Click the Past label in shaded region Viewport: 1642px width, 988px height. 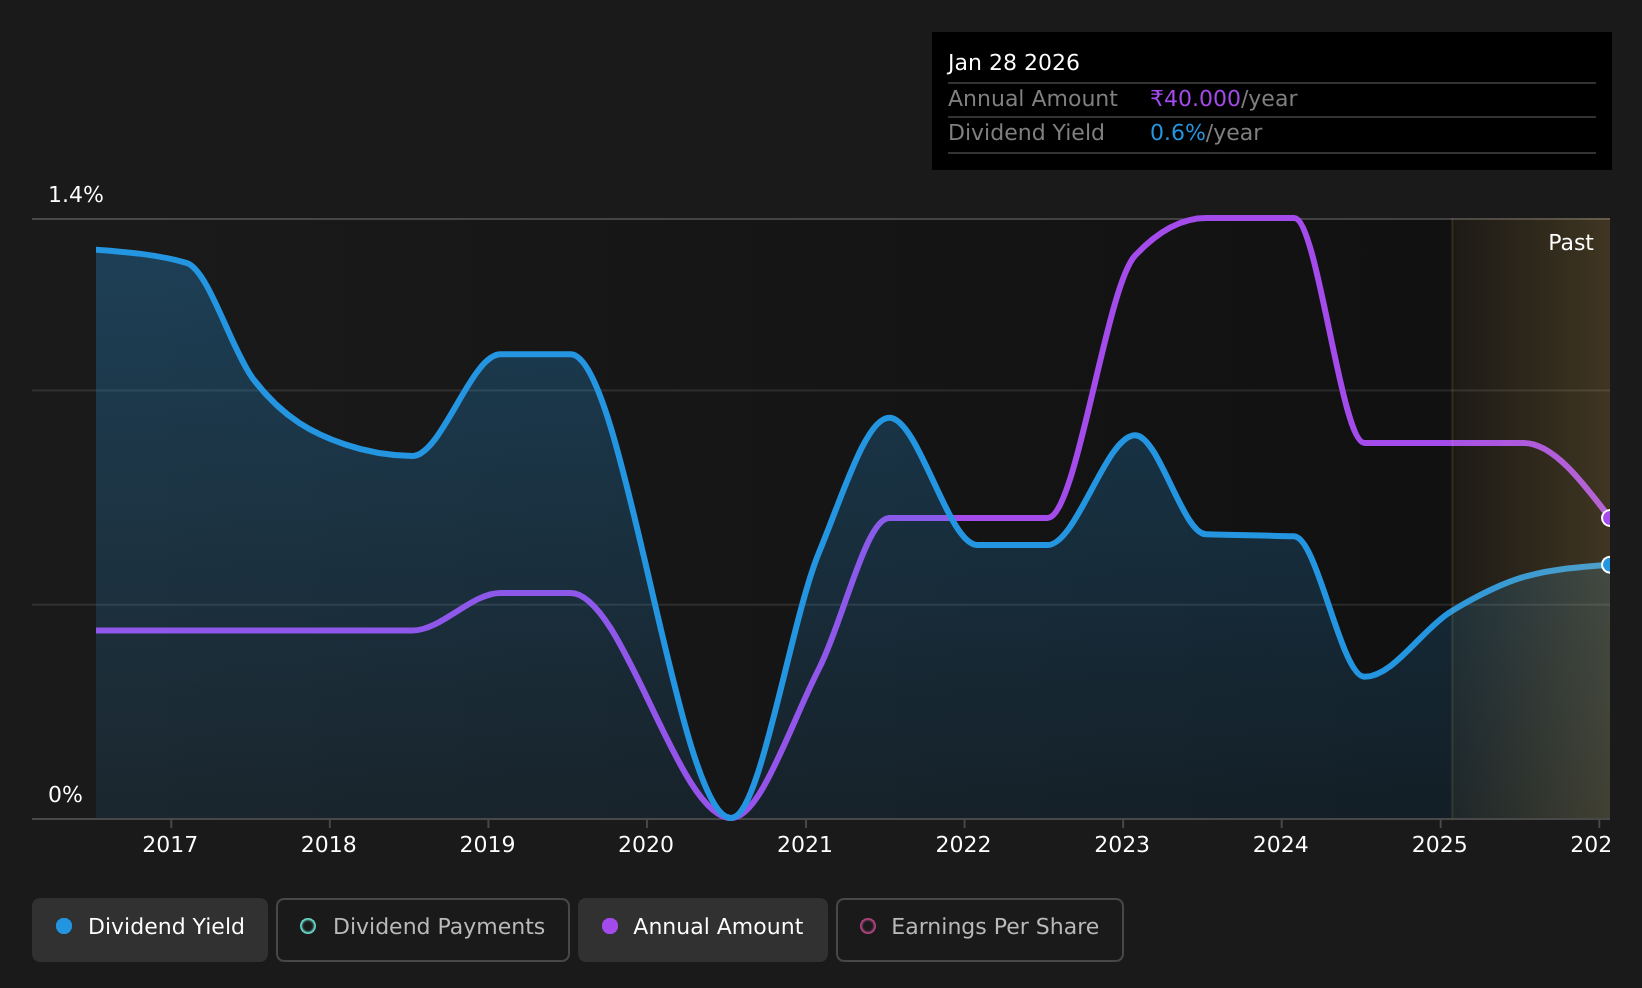pos(1570,243)
